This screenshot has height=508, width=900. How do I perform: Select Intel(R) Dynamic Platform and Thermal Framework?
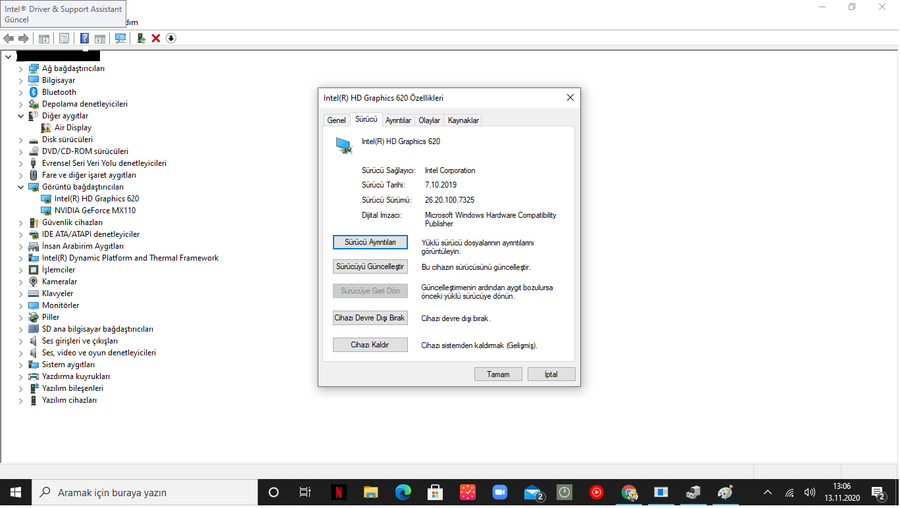tap(130, 258)
